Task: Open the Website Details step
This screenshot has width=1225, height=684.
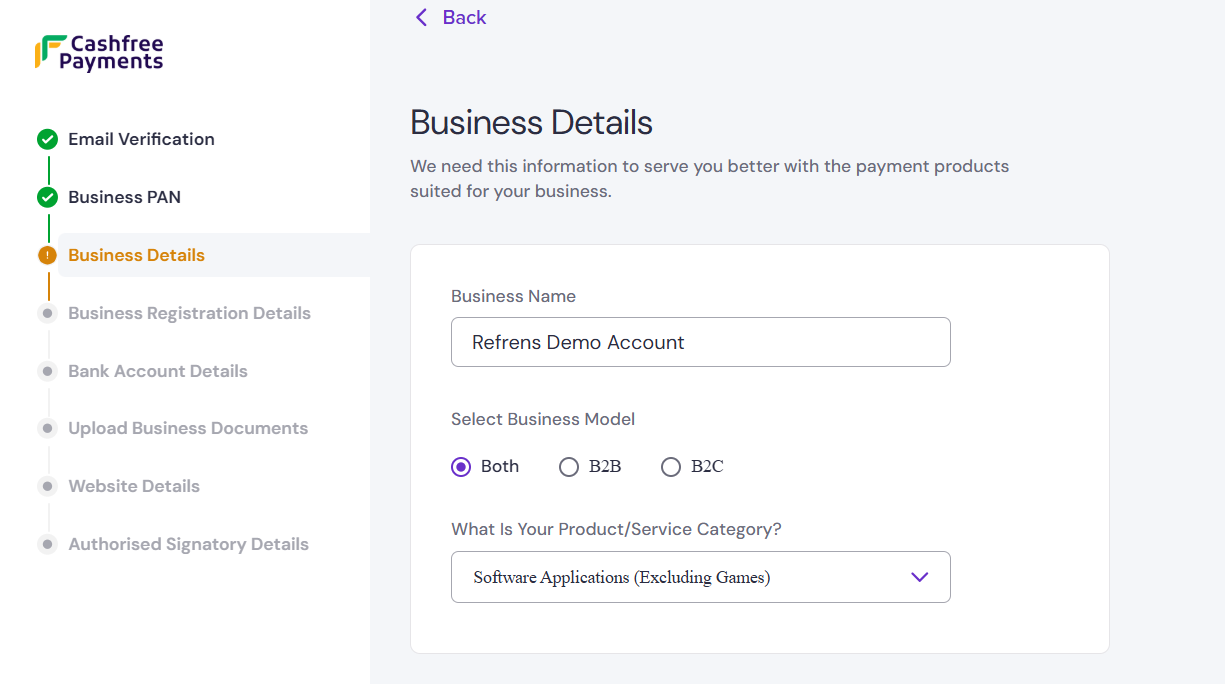Action: (134, 486)
